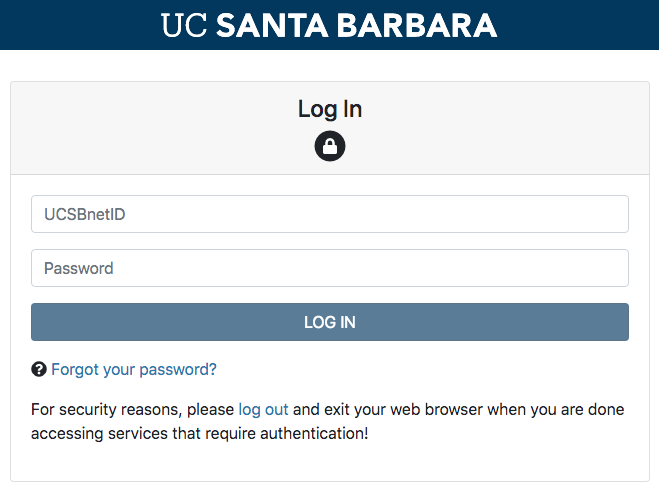Screen dimensions: 659x494
Task: Open the Forgot your password link
Action: tap(134, 370)
